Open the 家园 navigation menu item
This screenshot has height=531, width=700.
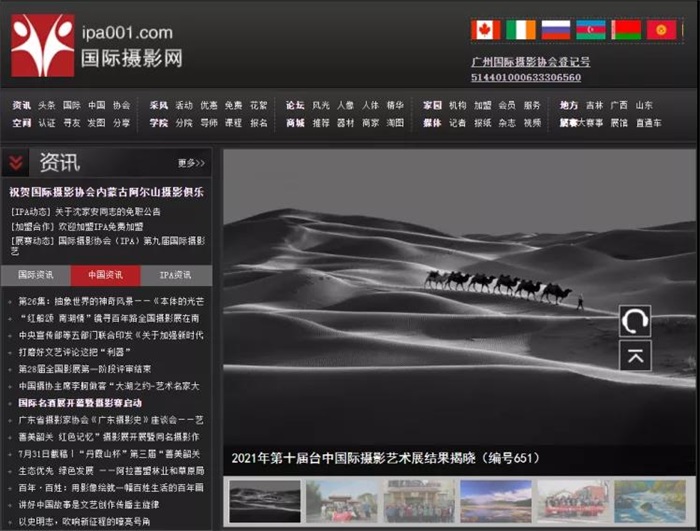432,105
